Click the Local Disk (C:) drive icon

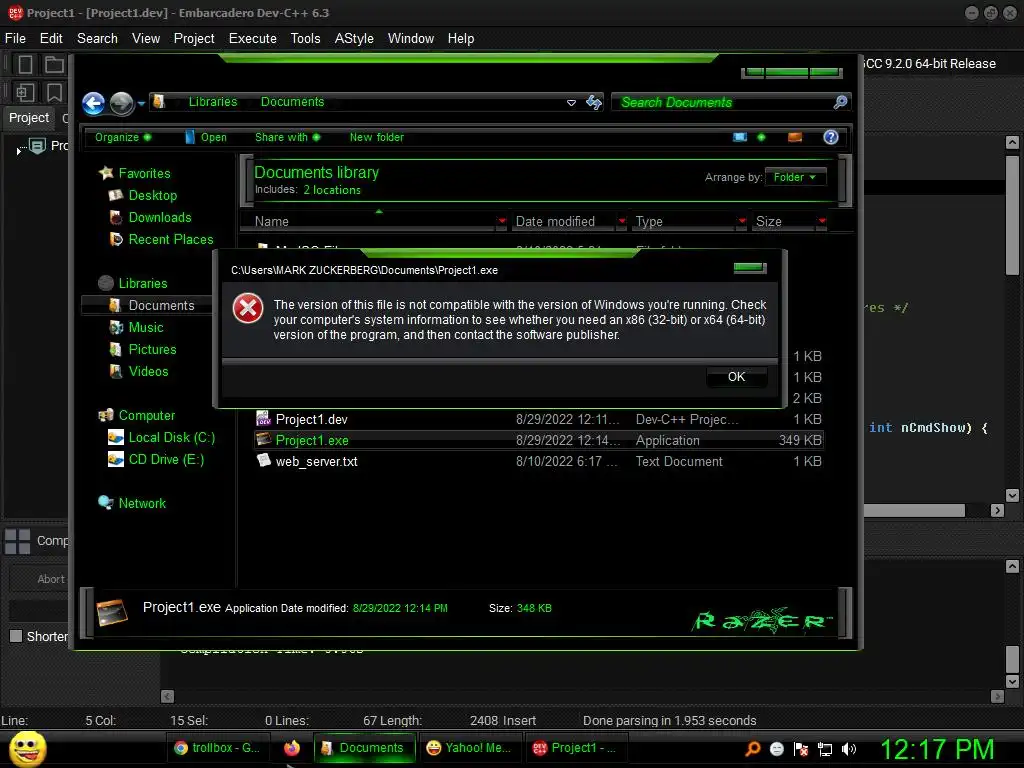coord(116,438)
